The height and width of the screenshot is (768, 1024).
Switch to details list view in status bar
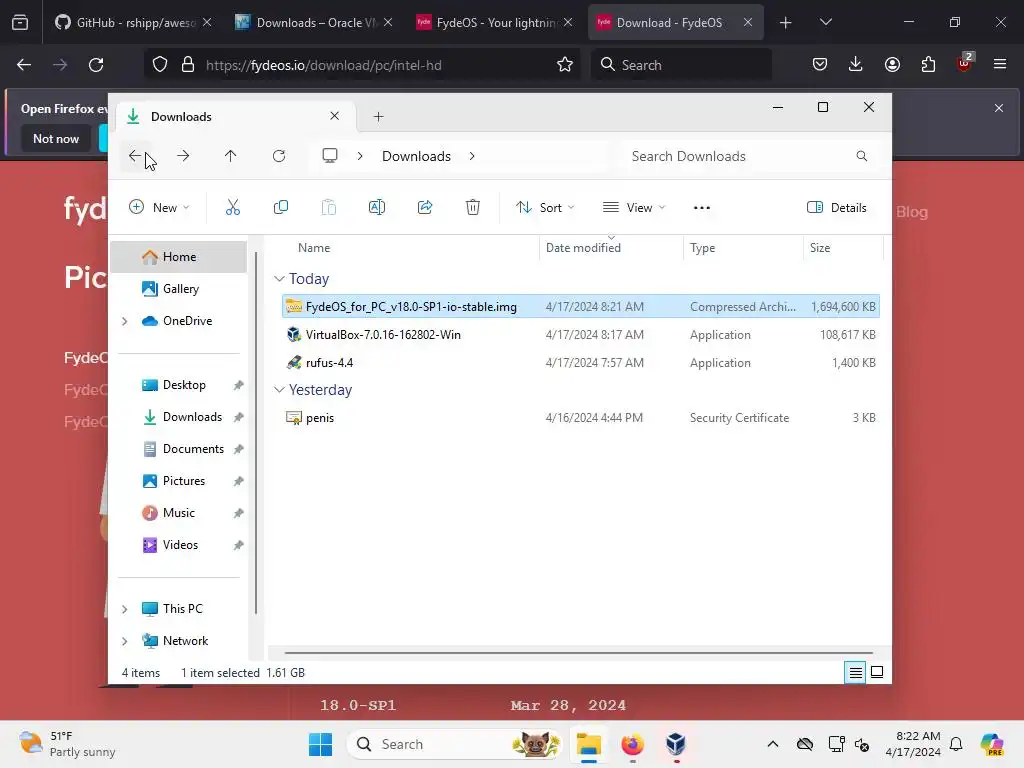855,673
